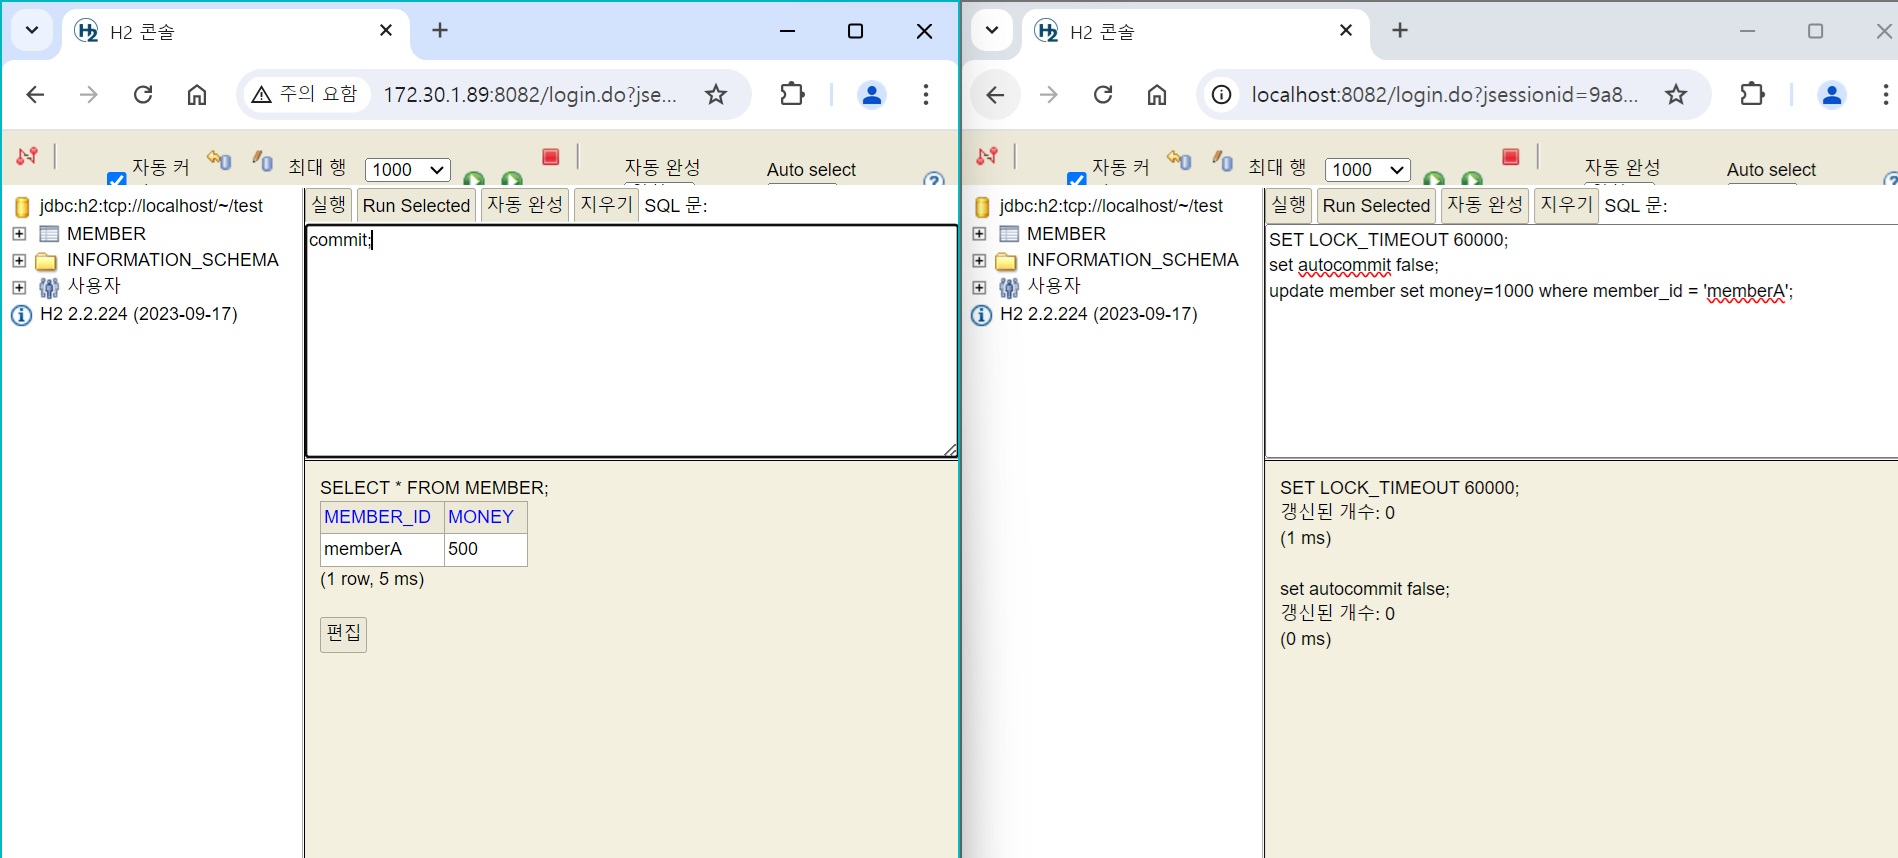Viewport: 1898px width, 858px height.
Task: Expand the 사용자 node in the left tree
Action: [x=19, y=287]
